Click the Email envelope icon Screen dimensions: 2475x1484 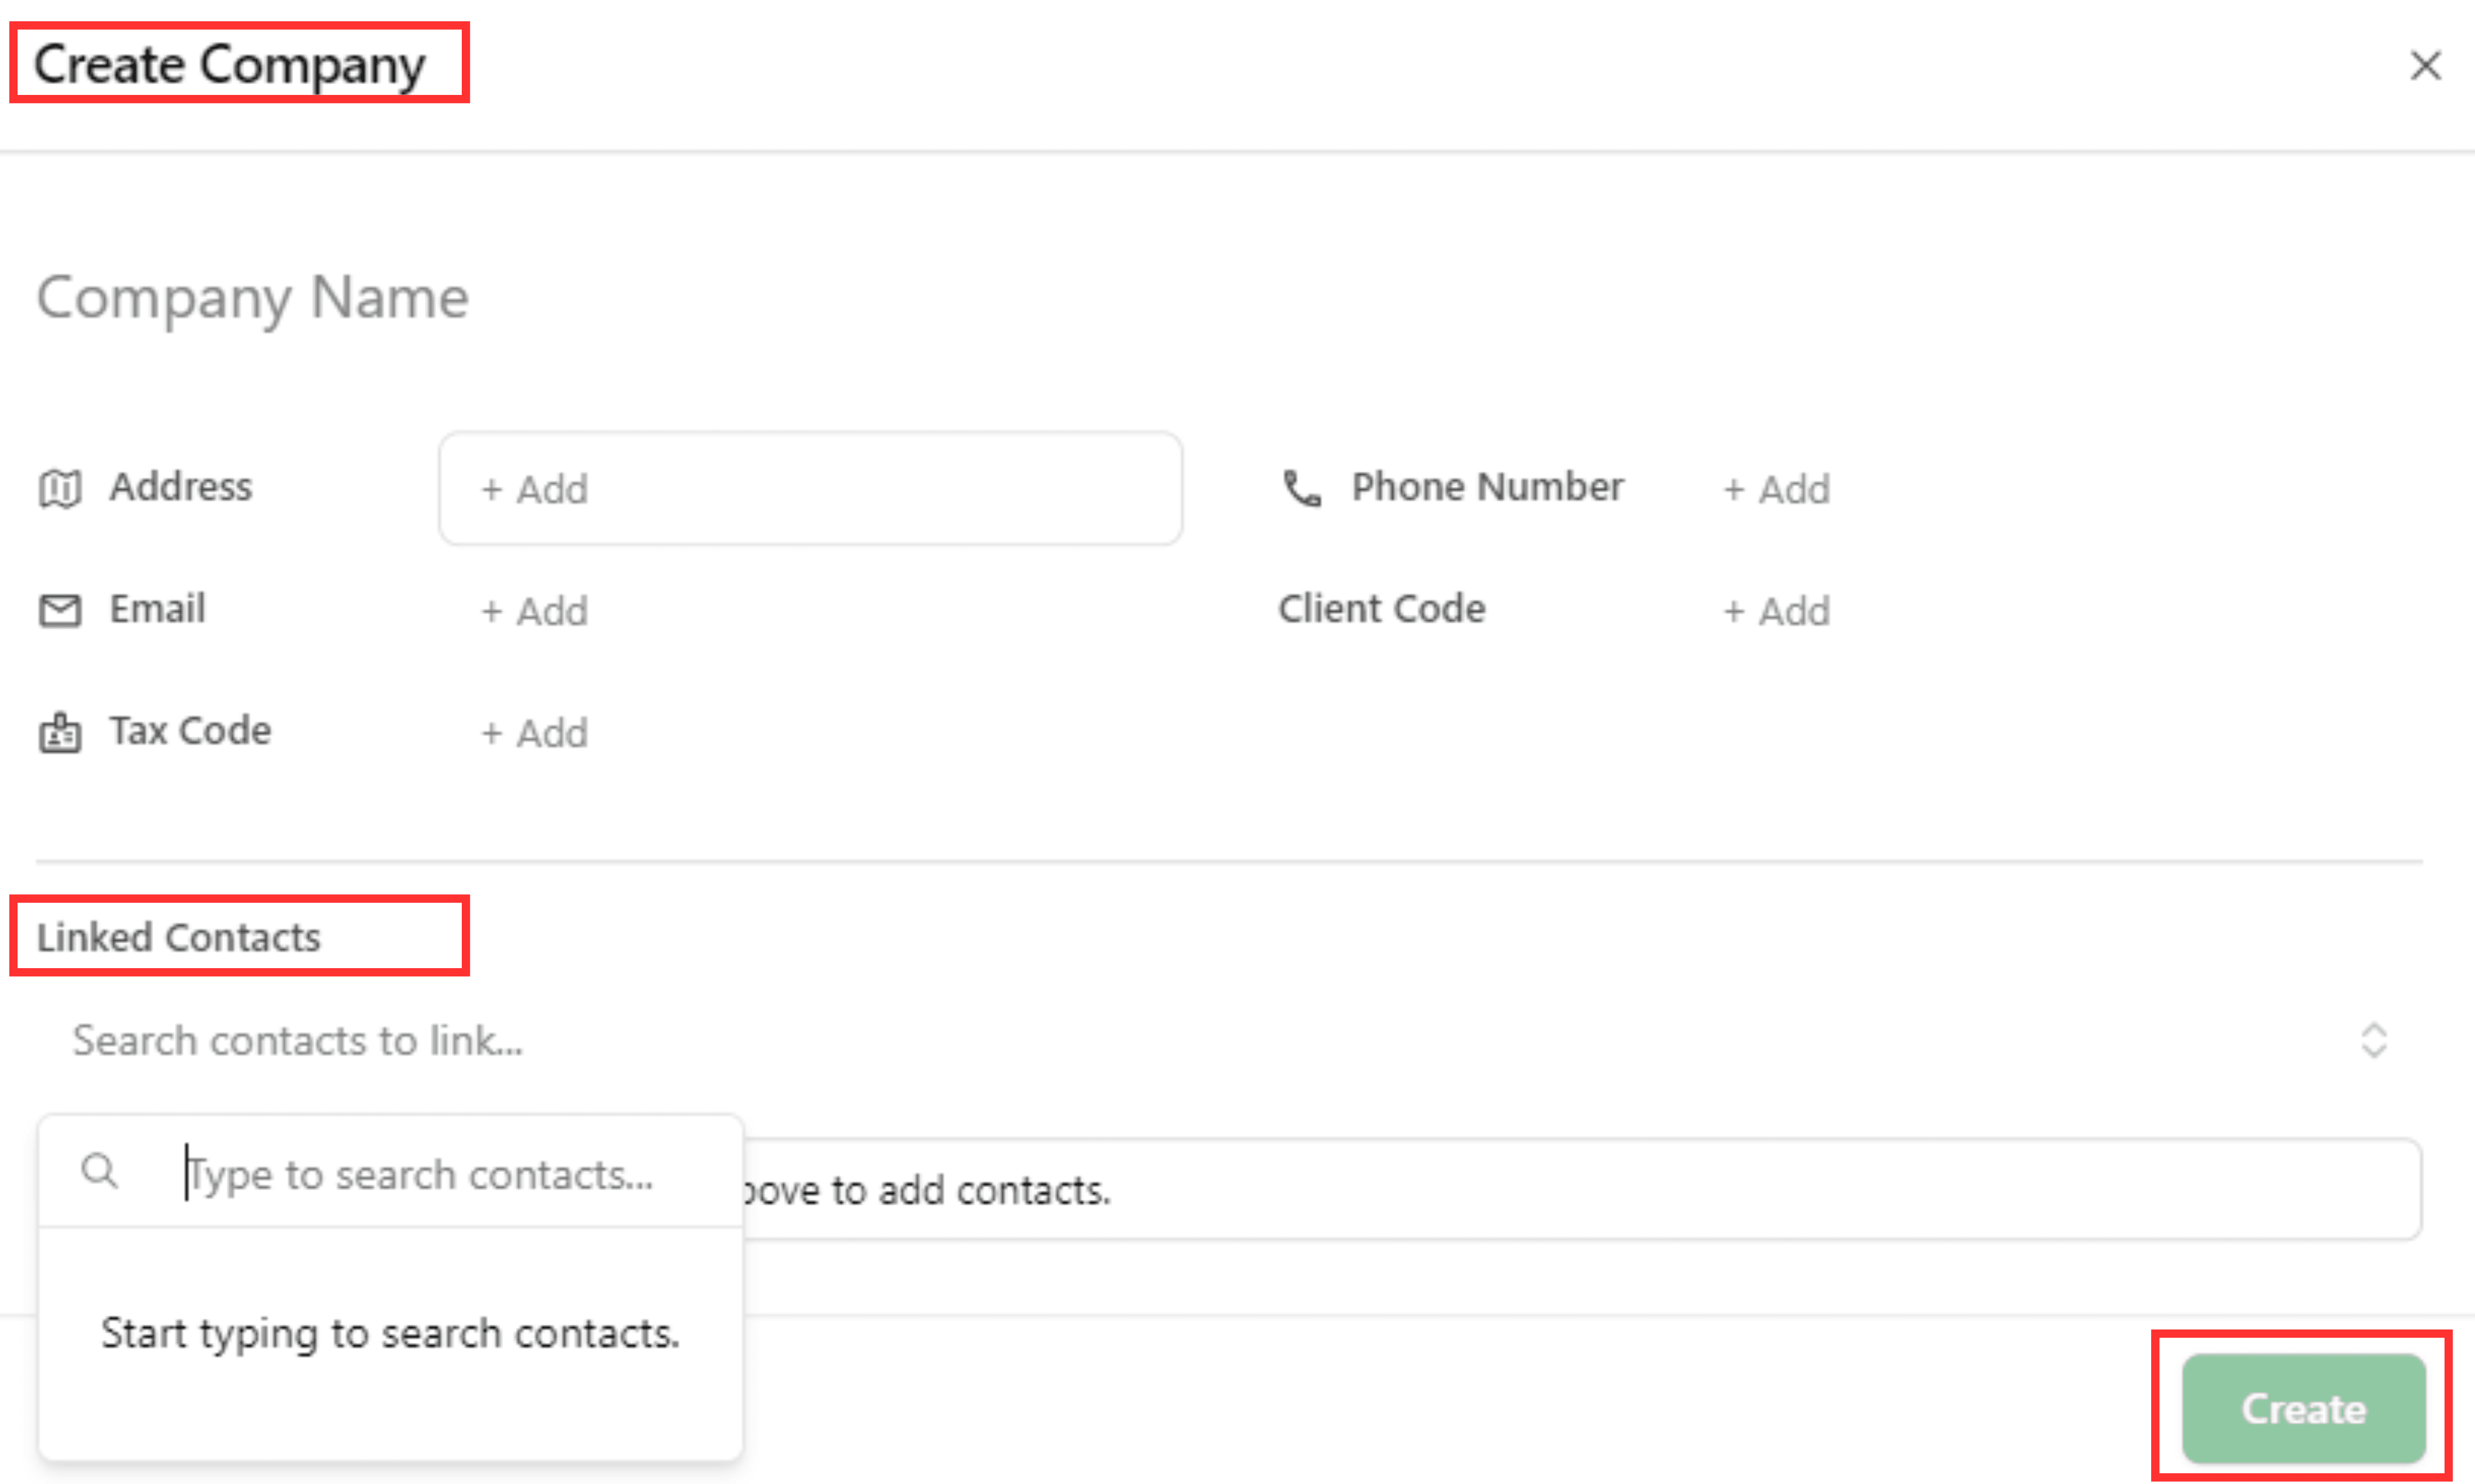click(60, 610)
